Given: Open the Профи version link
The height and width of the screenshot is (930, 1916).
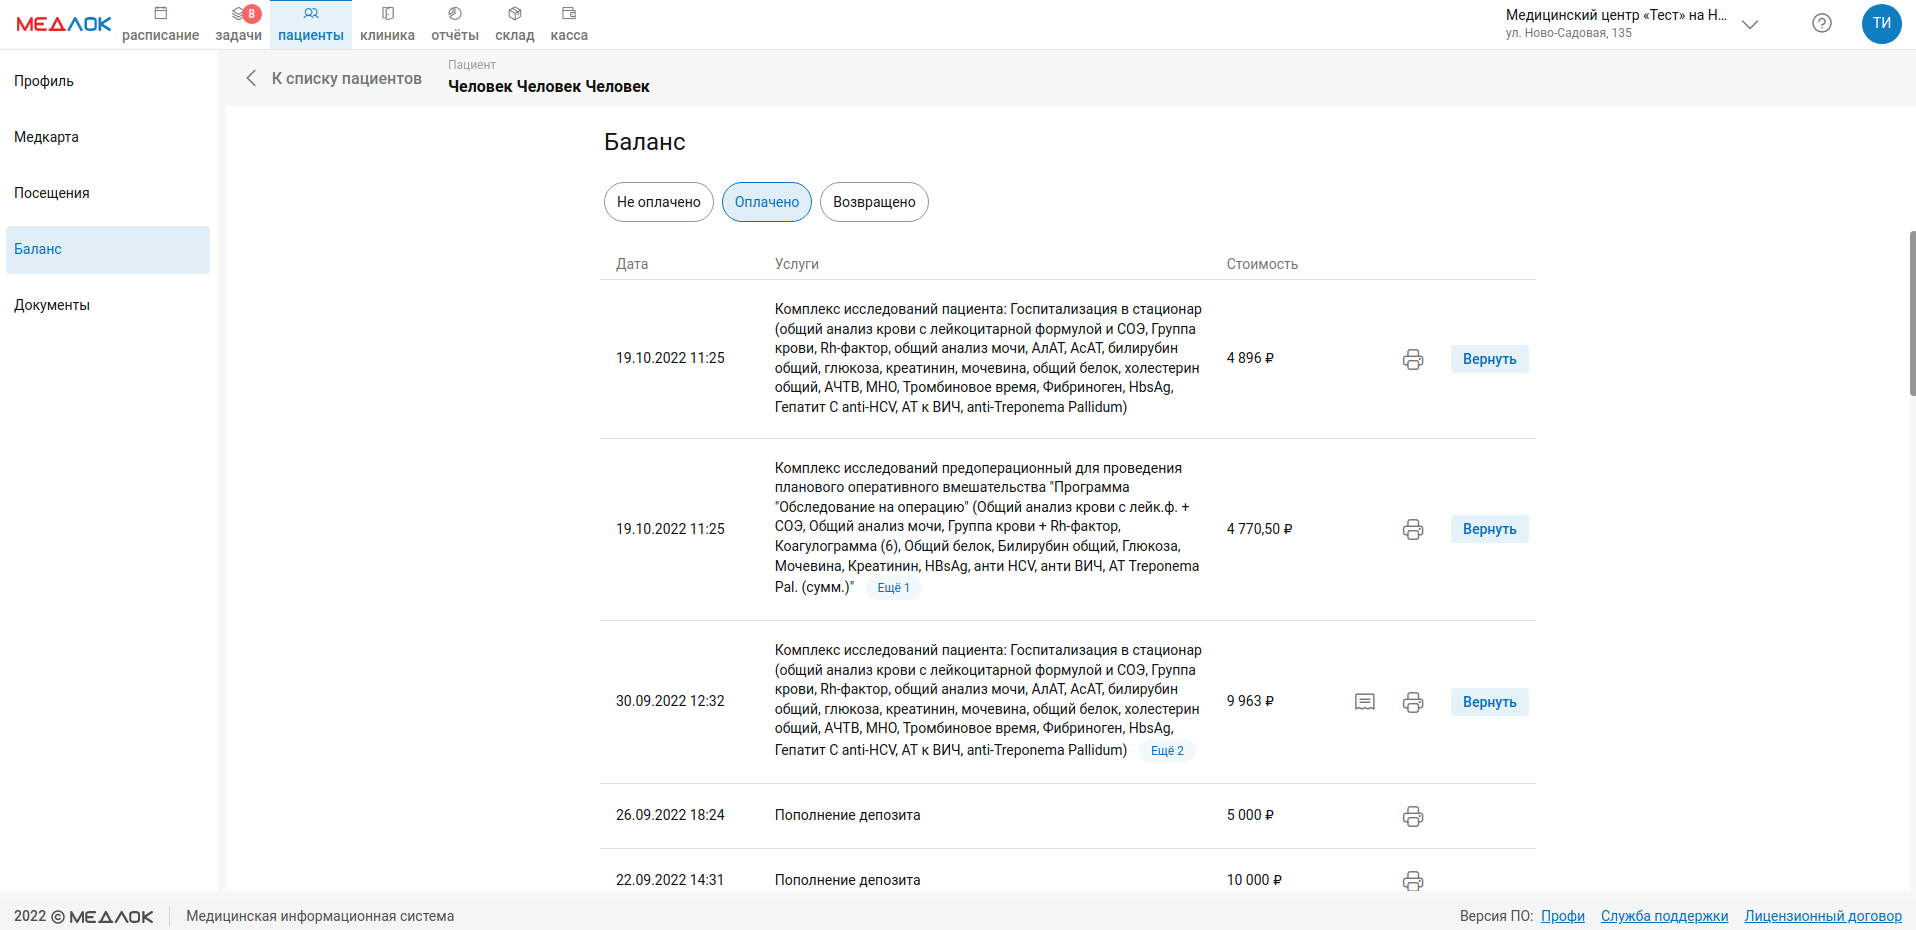Looking at the screenshot, I should point(1562,916).
